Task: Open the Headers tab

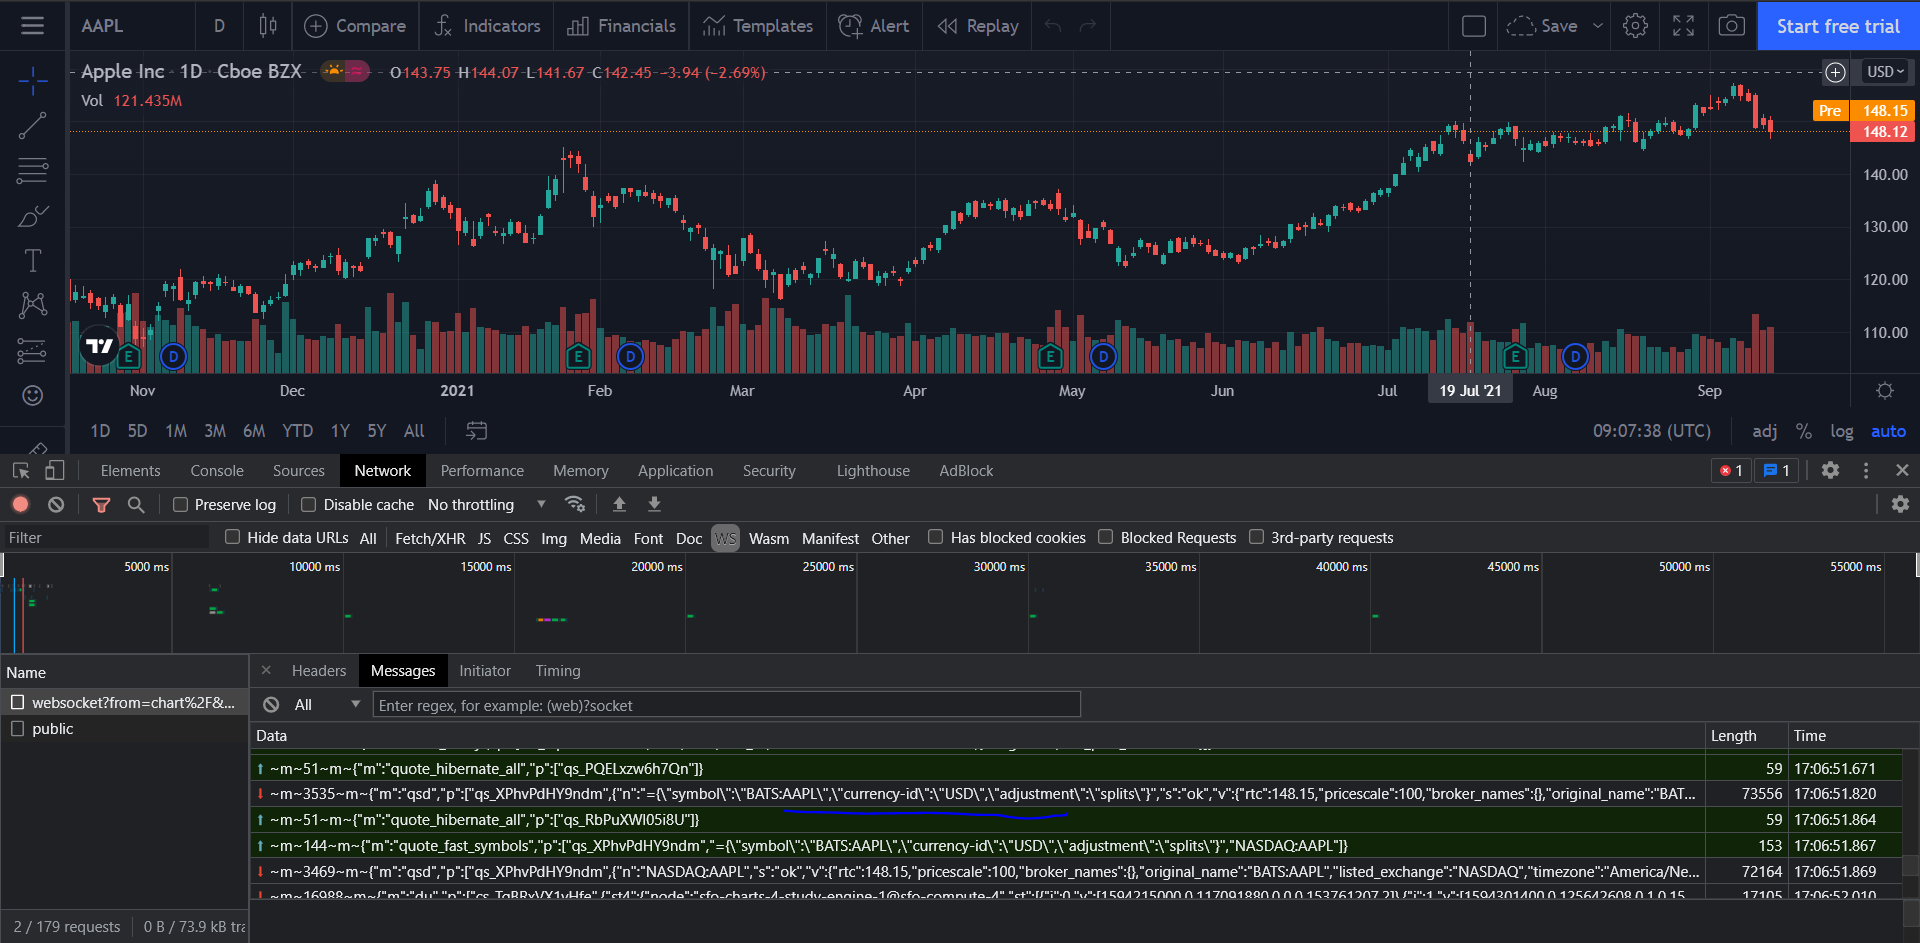Action: [319, 671]
